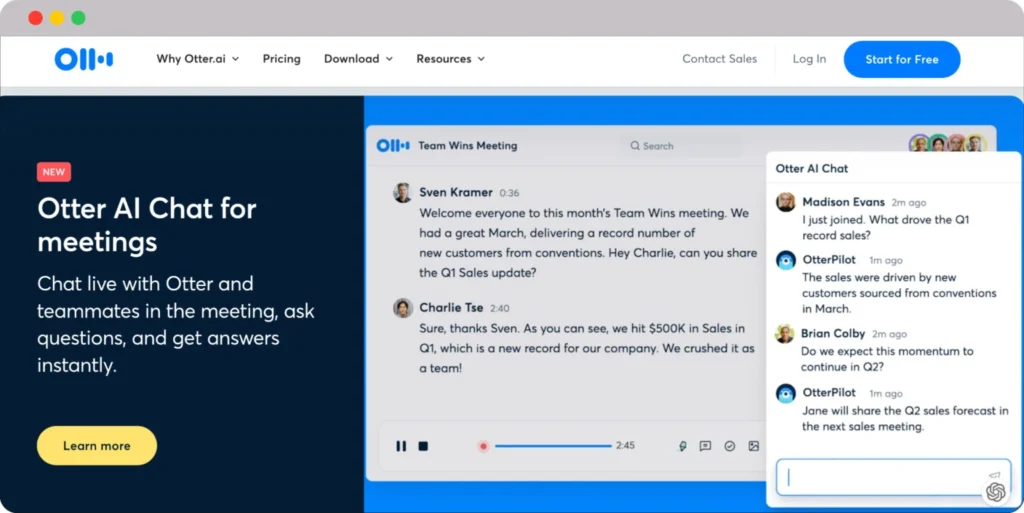
Task: Click the Start for Free button
Action: [x=901, y=59]
